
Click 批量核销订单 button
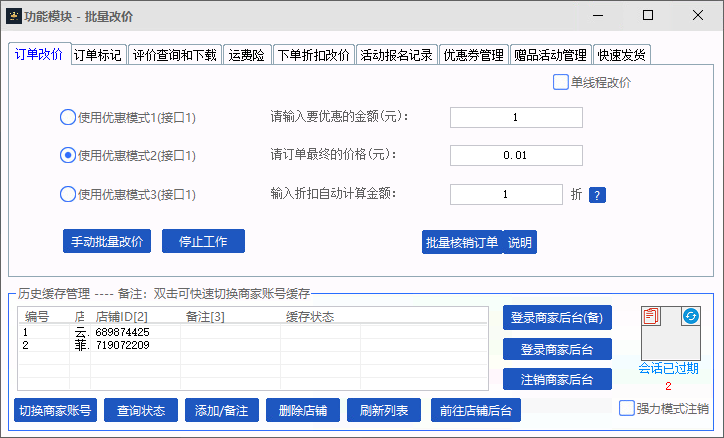click(x=461, y=242)
